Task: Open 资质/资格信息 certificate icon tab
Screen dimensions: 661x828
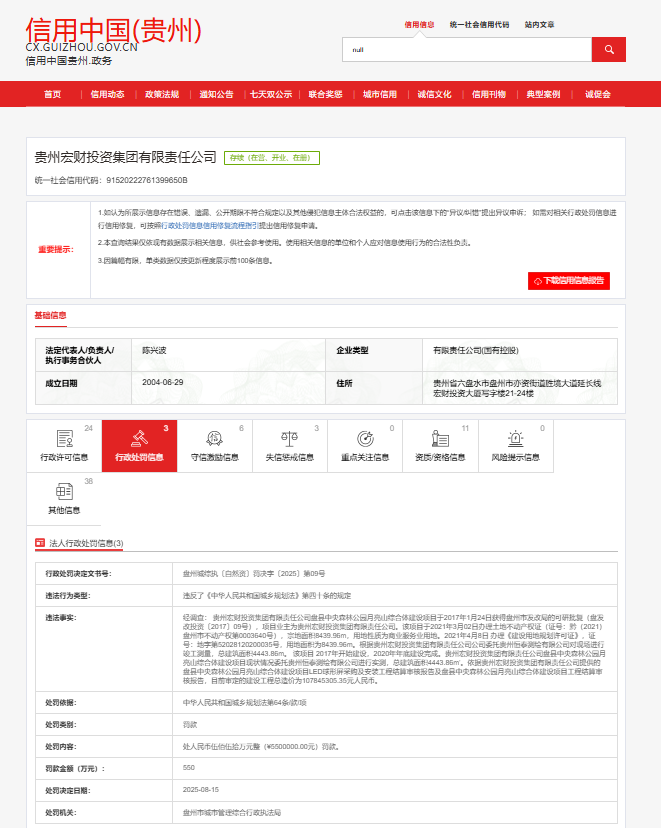Action: pos(440,446)
